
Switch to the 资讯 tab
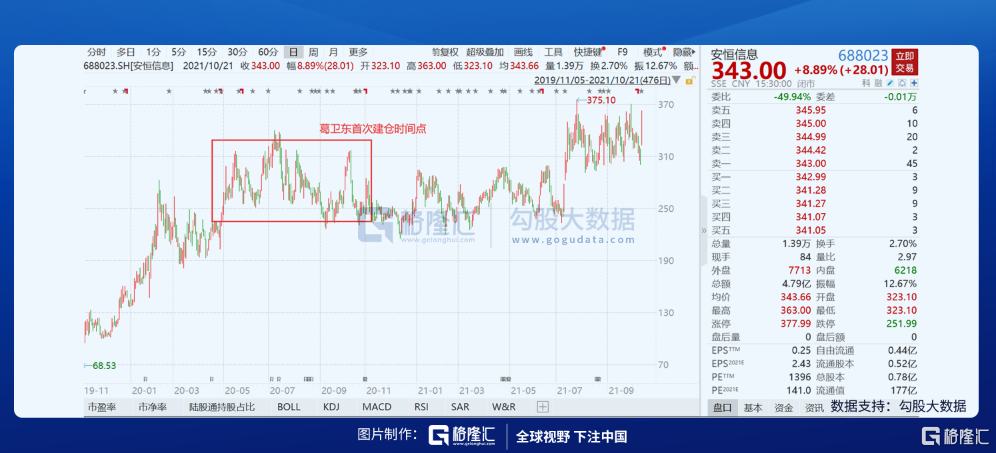(x=814, y=408)
